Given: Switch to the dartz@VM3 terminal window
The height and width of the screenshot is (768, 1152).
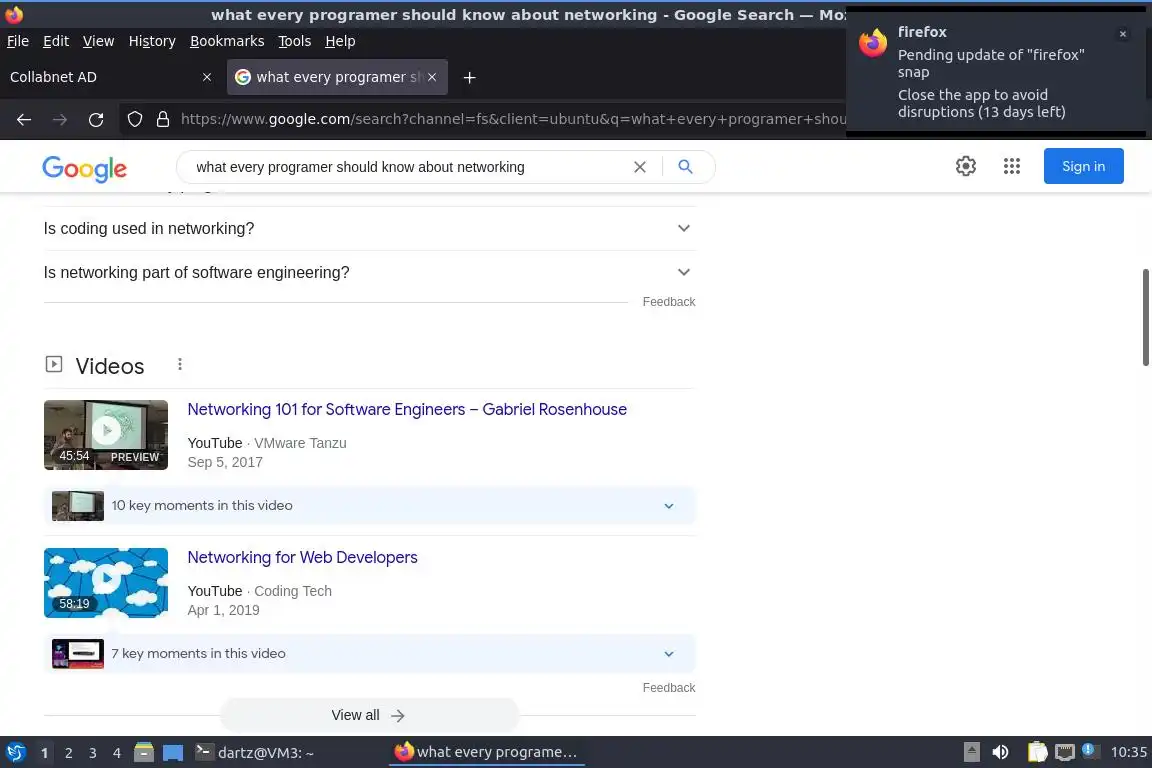Looking at the screenshot, I should coord(254,753).
